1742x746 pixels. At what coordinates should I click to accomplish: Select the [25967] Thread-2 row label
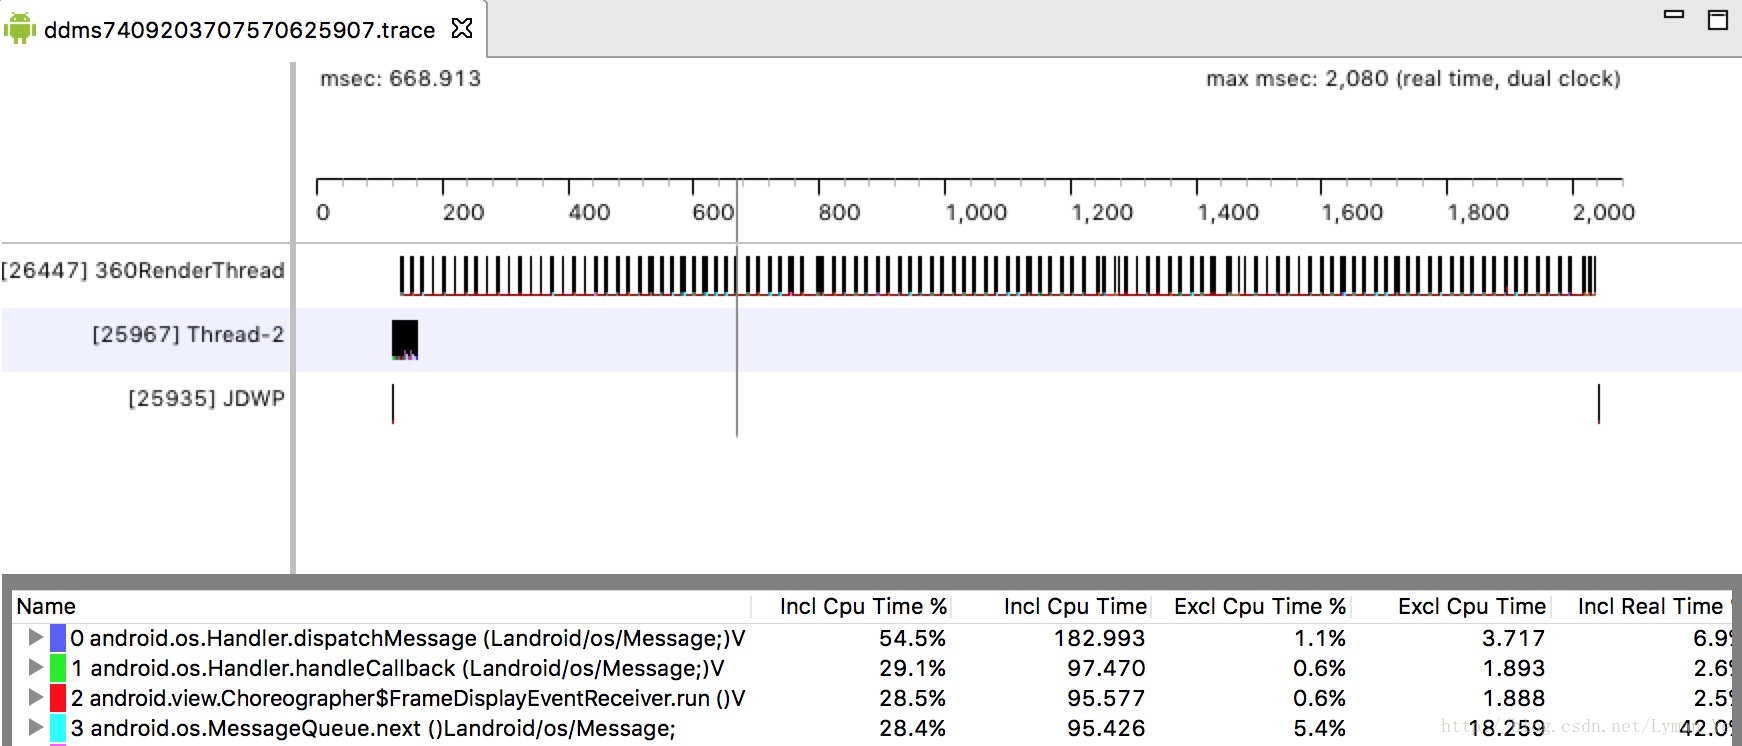coord(188,334)
